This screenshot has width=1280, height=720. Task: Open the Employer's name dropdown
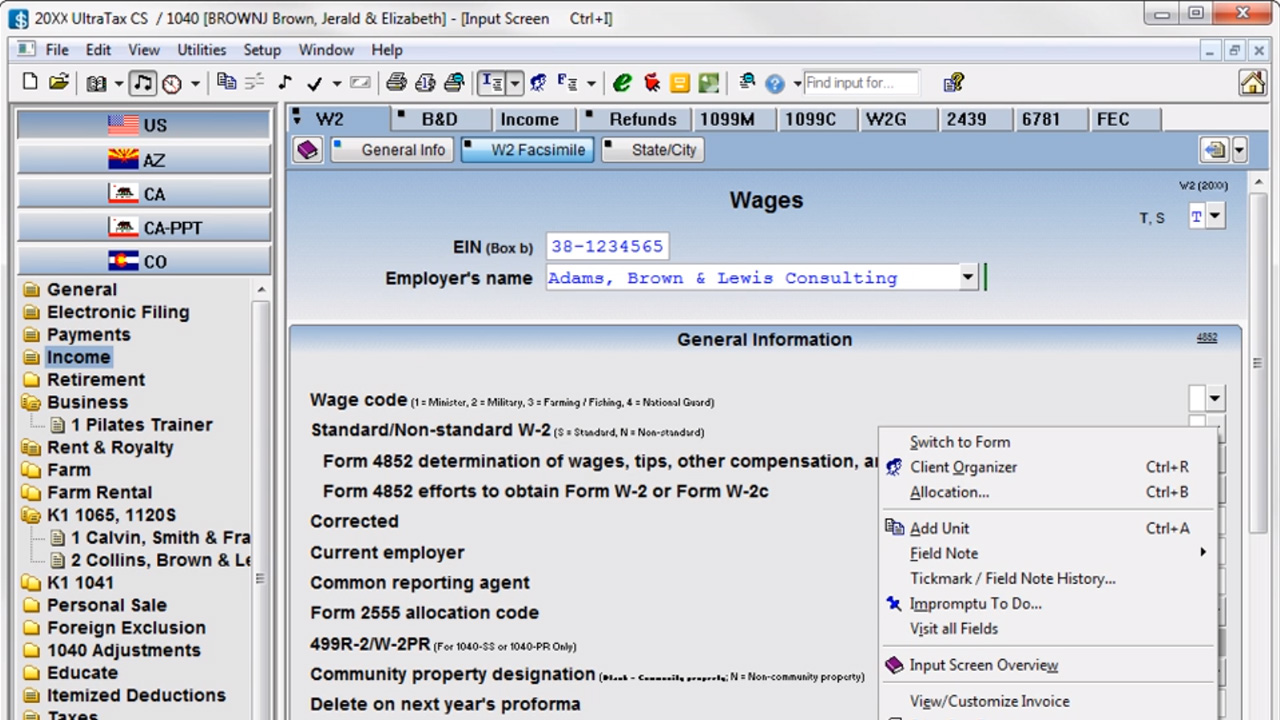(x=968, y=278)
